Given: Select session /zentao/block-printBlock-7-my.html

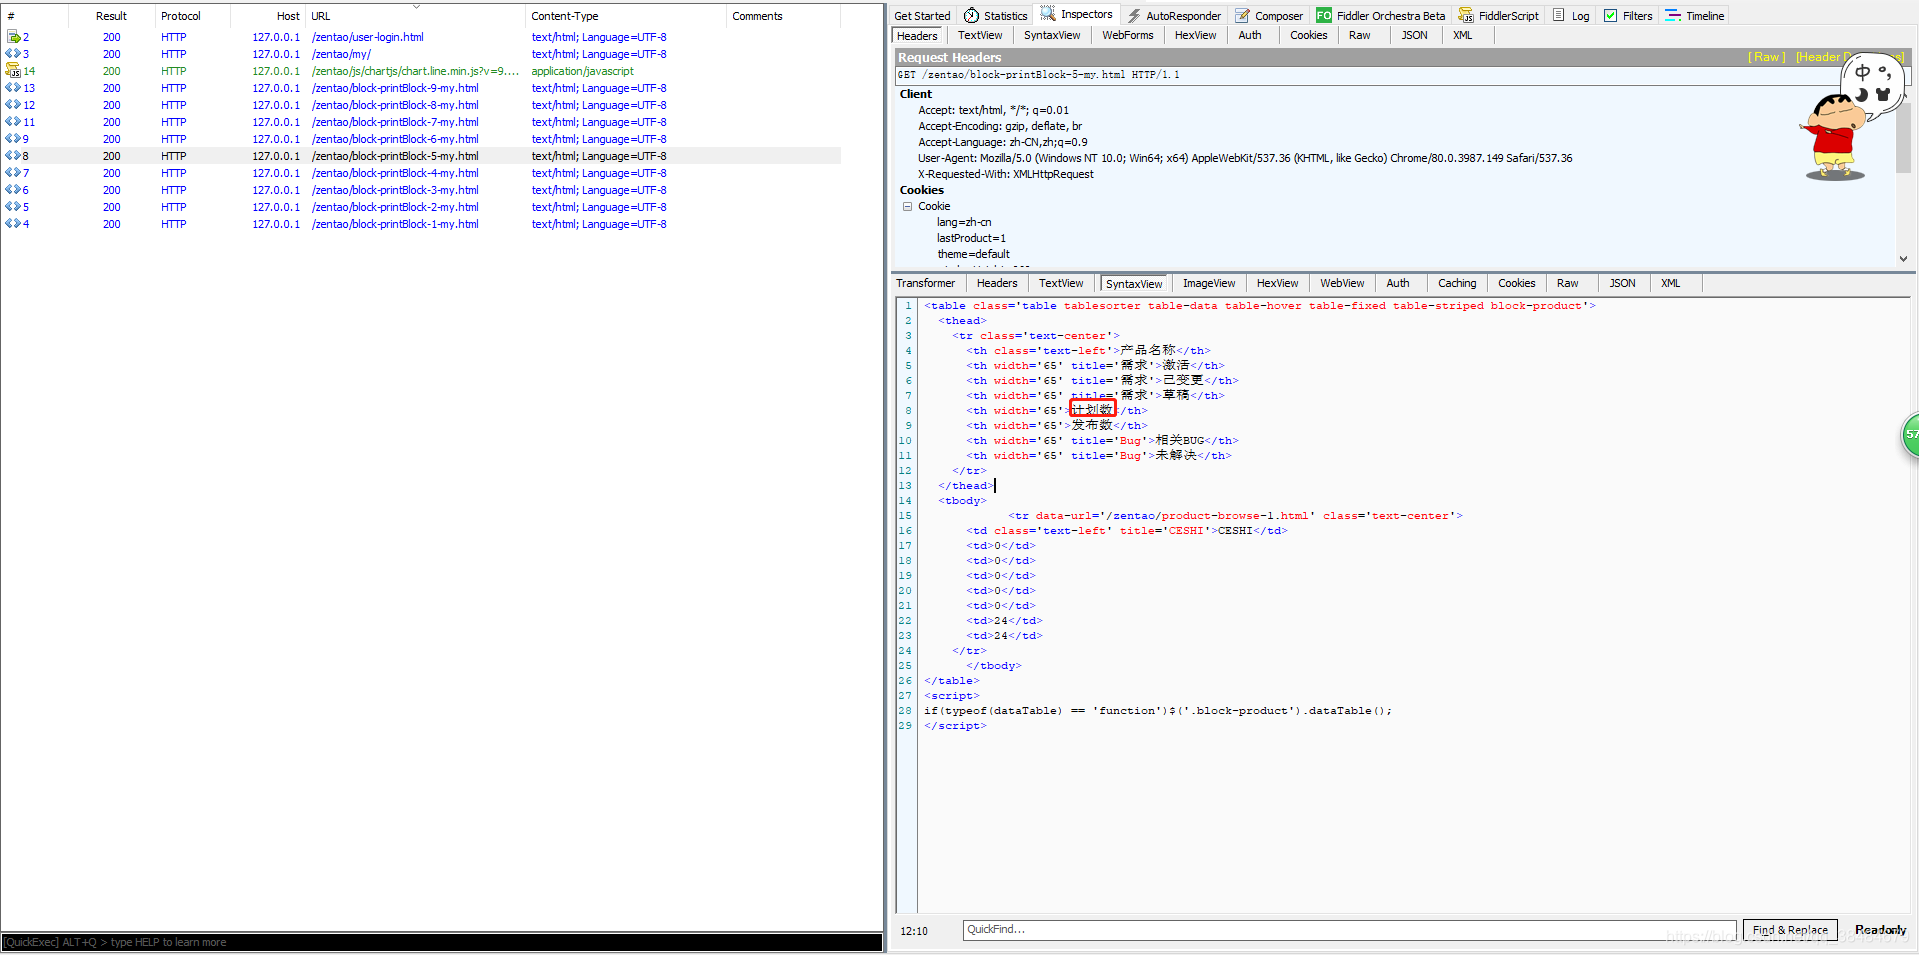Looking at the screenshot, I should pos(421,122).
